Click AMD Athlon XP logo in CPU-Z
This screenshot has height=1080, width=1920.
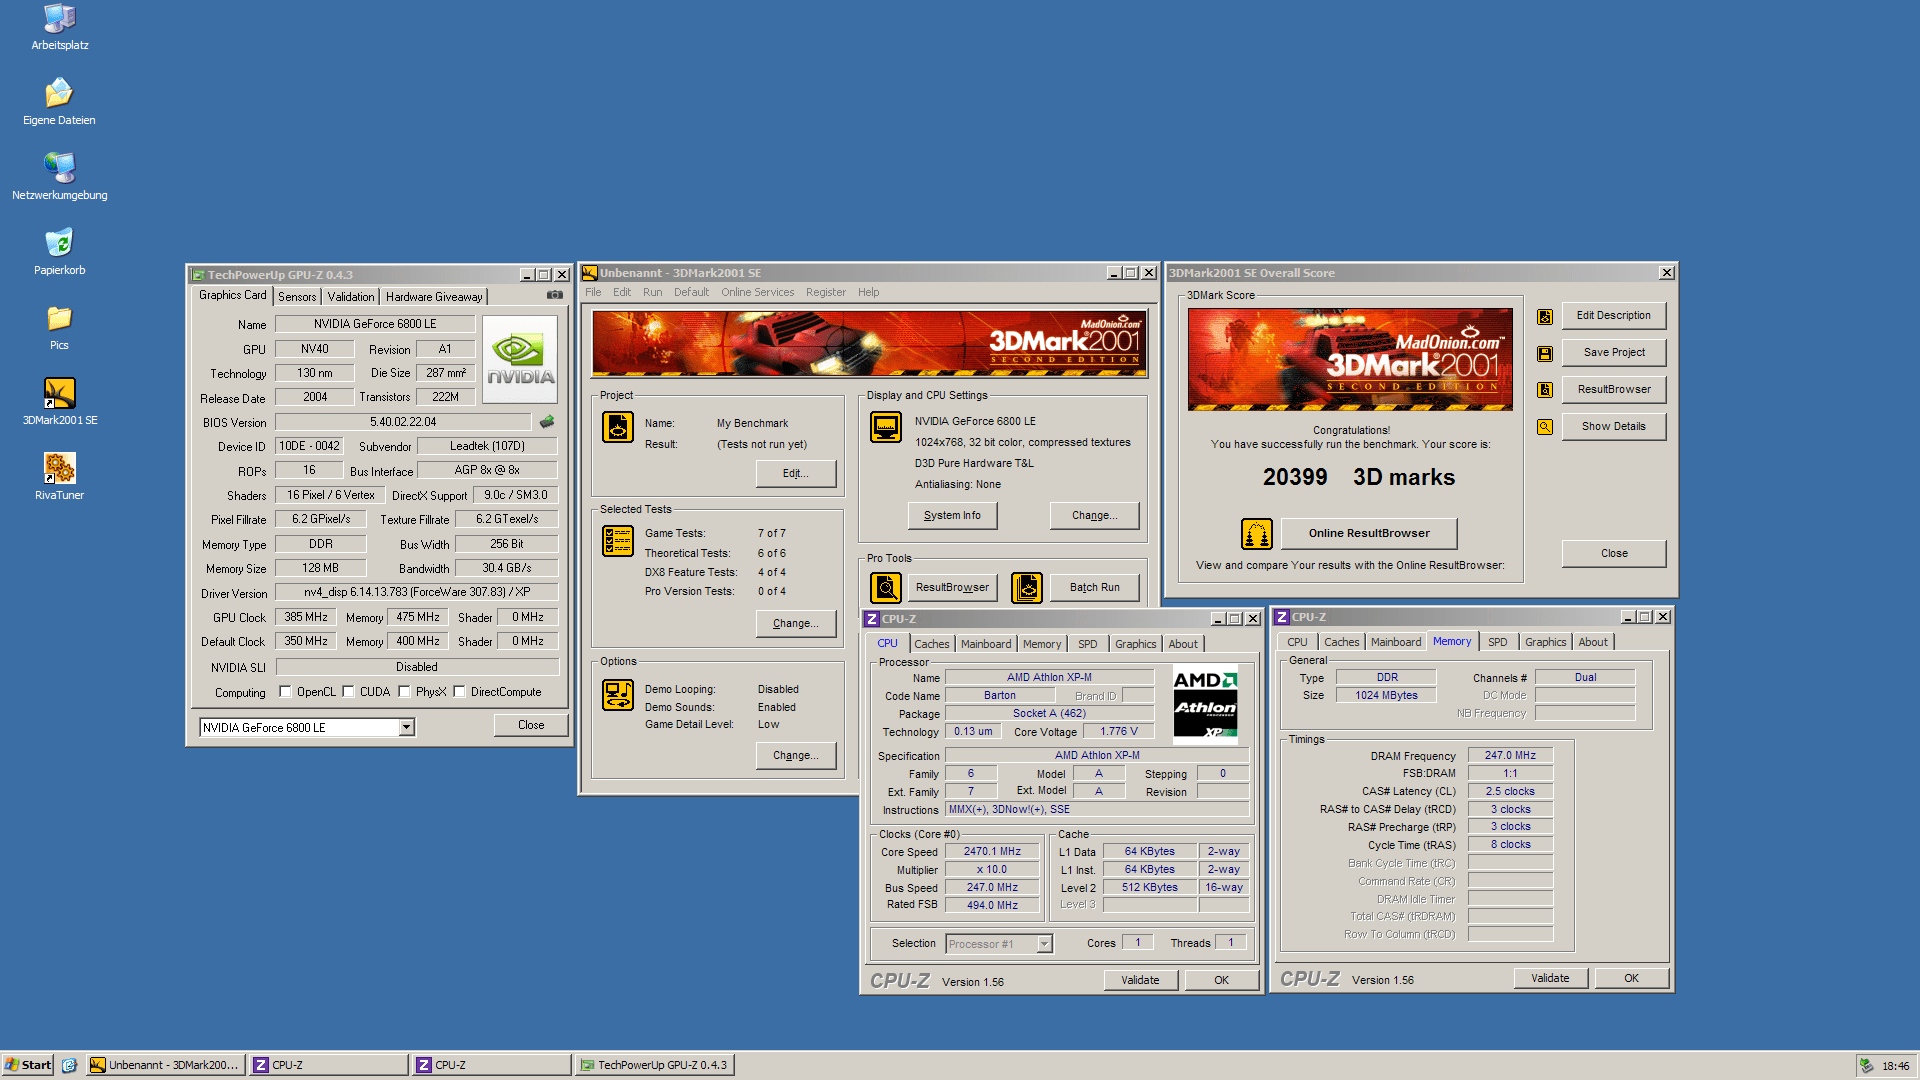pyautogui.click(x=1205, y=705)
